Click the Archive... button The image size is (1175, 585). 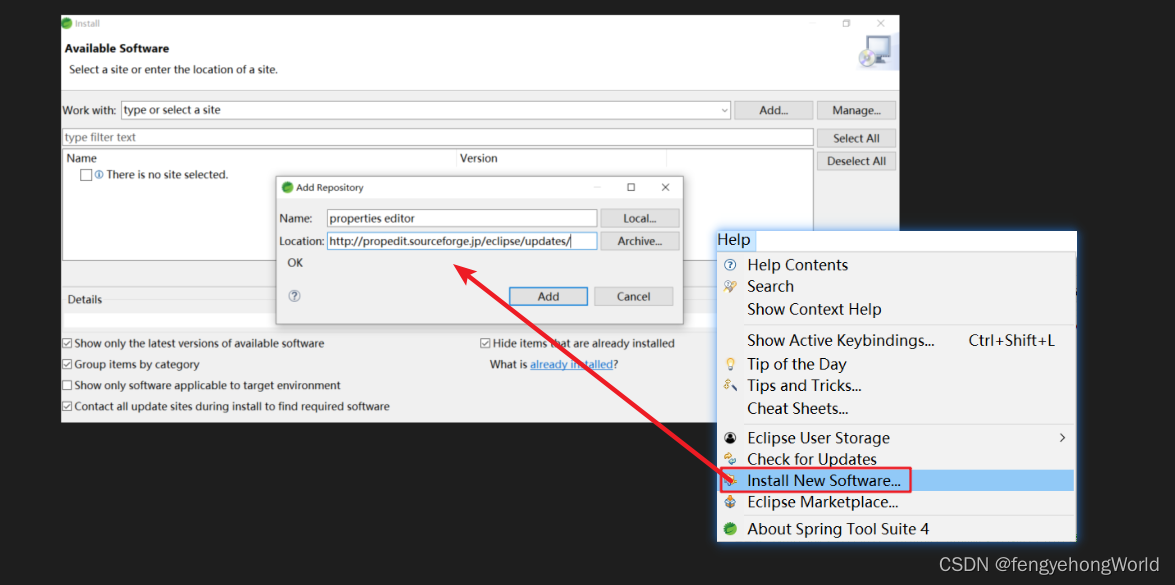point(639,241)
